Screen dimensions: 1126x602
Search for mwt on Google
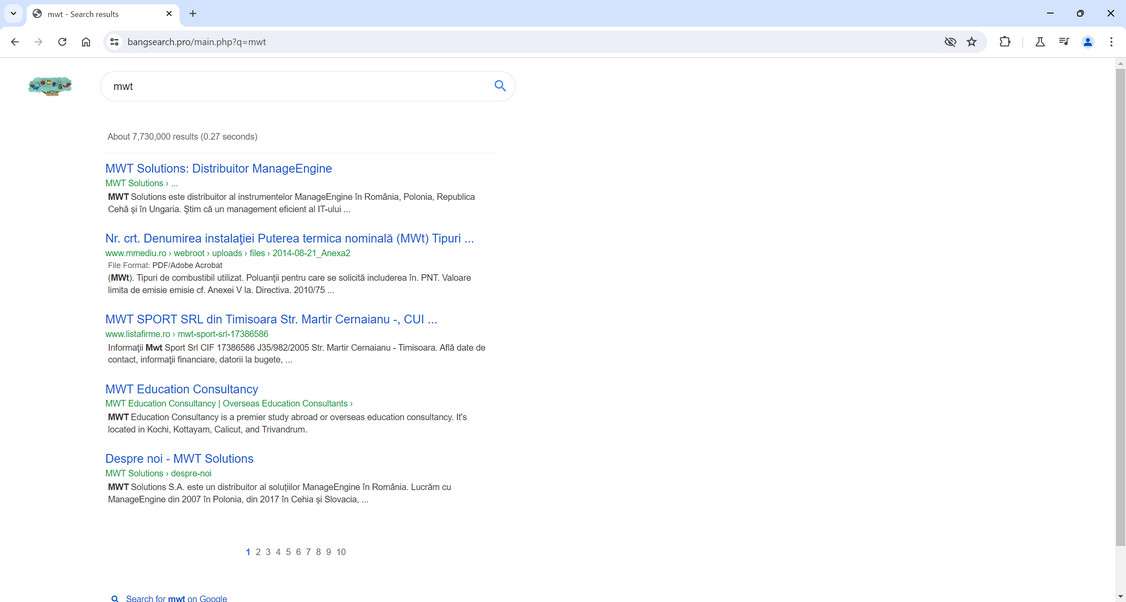point(175,596)
